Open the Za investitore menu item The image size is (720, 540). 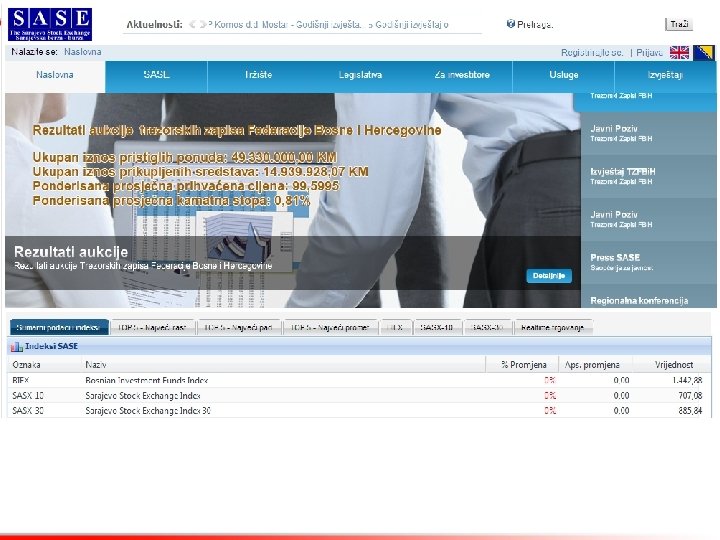(x=462, y=75)
